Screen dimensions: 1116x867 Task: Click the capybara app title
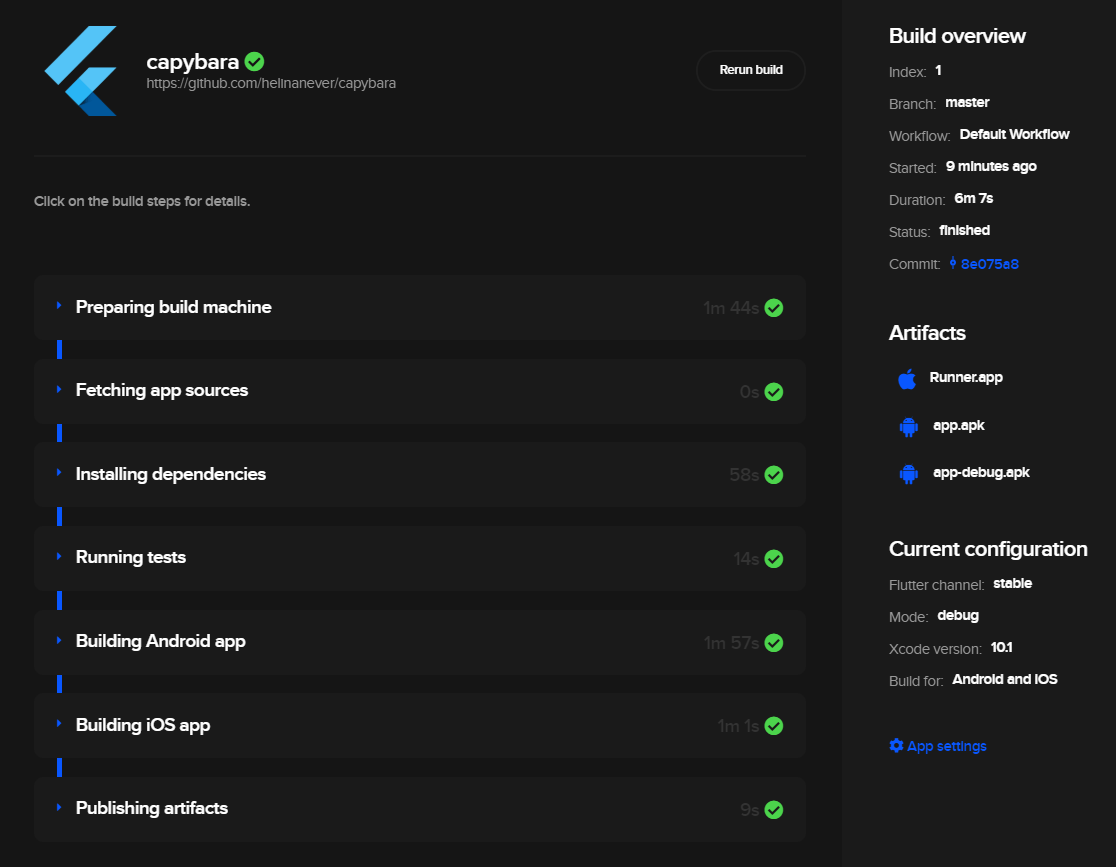click(x=192, y=62)
